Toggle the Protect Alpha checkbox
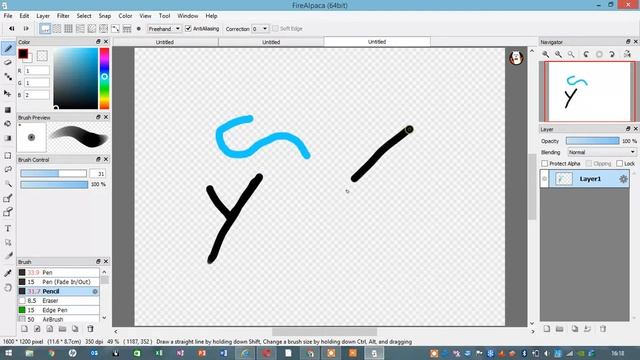640x360 pixels. (x=544, y=163)
